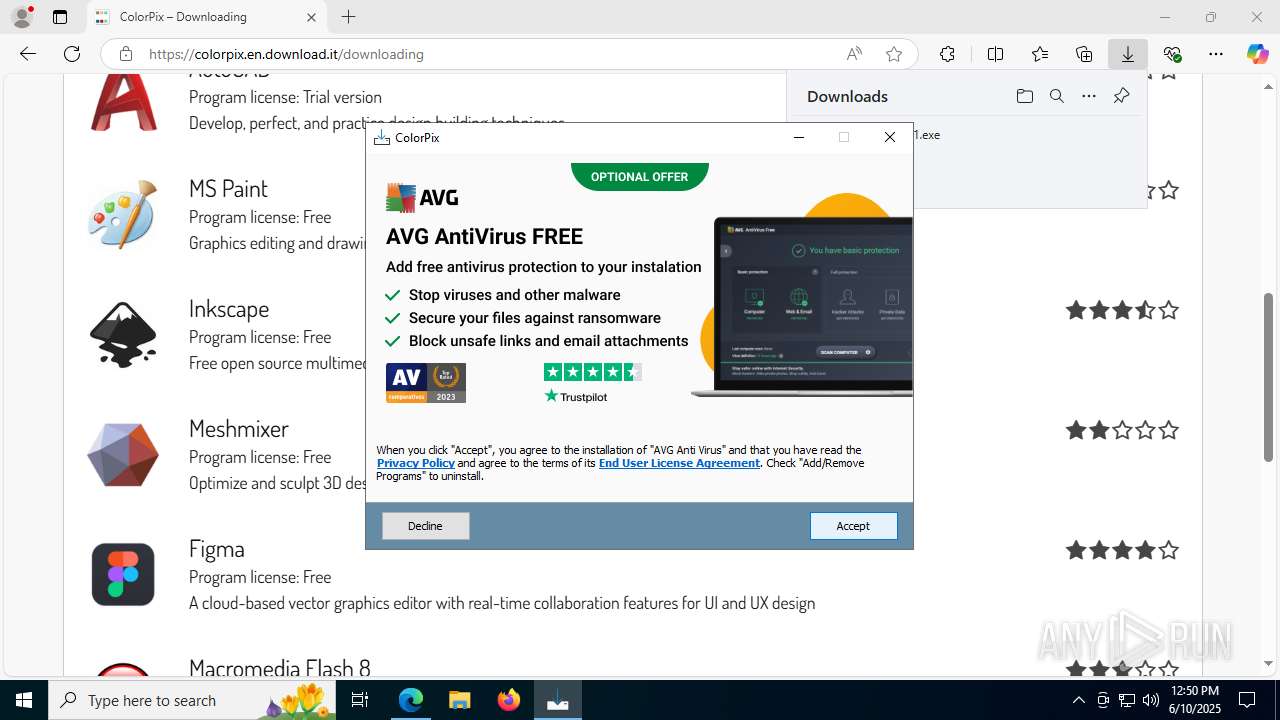
Task: Open More options in Downloads panel
Action: [x=1089, y=96]
